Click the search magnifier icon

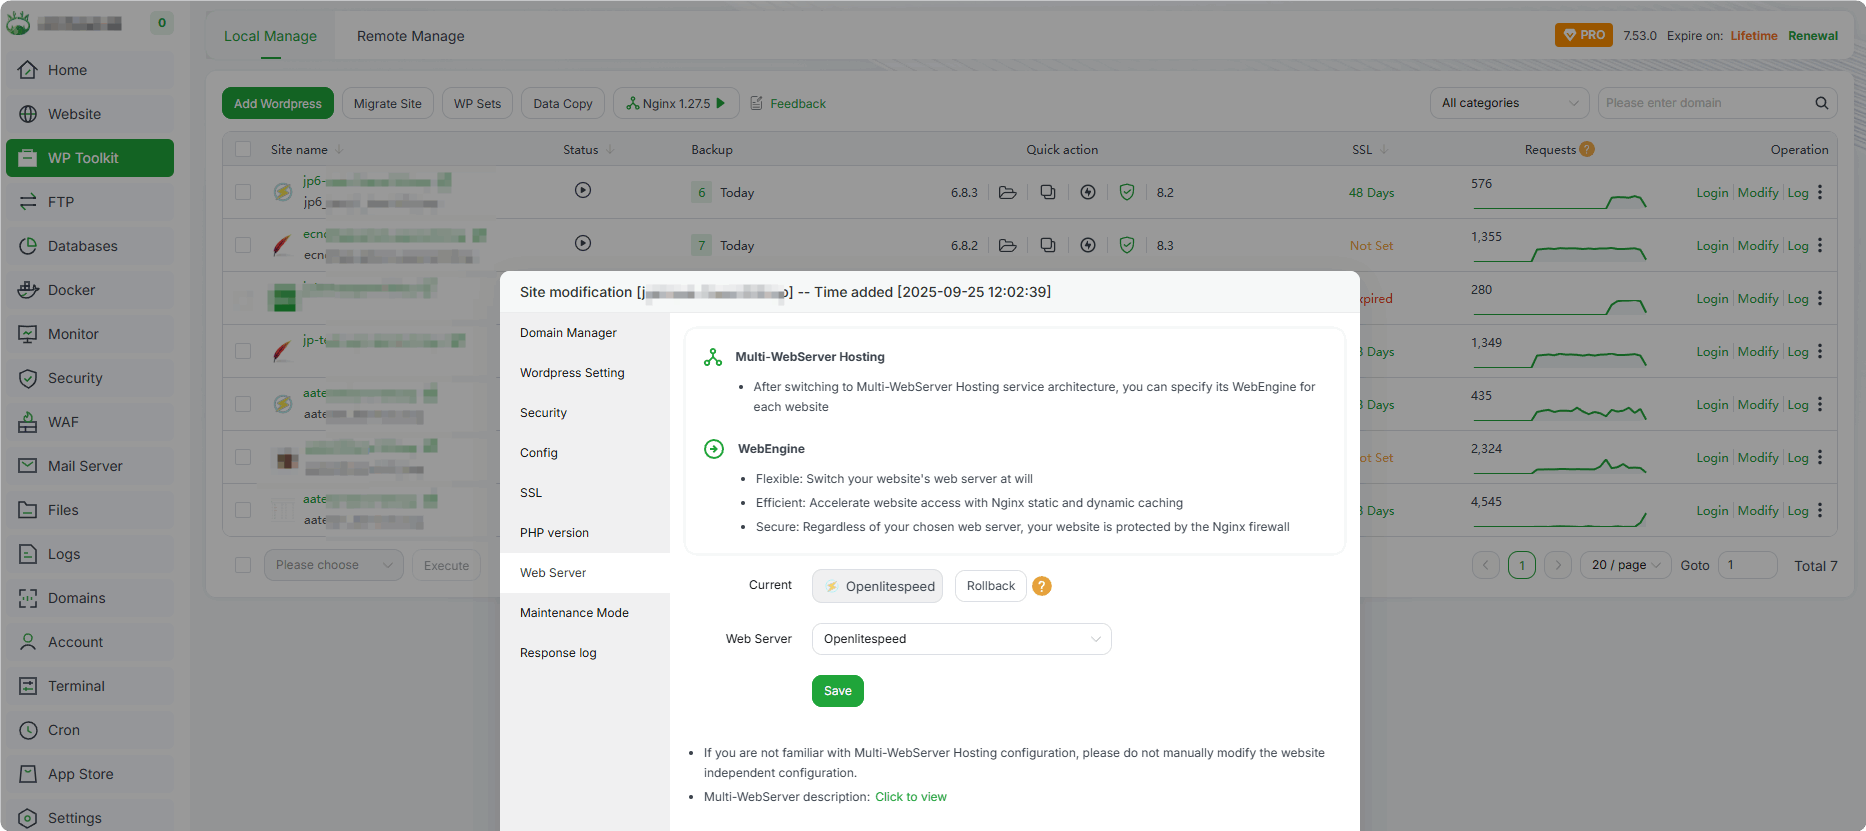(x=1821, y=103)
